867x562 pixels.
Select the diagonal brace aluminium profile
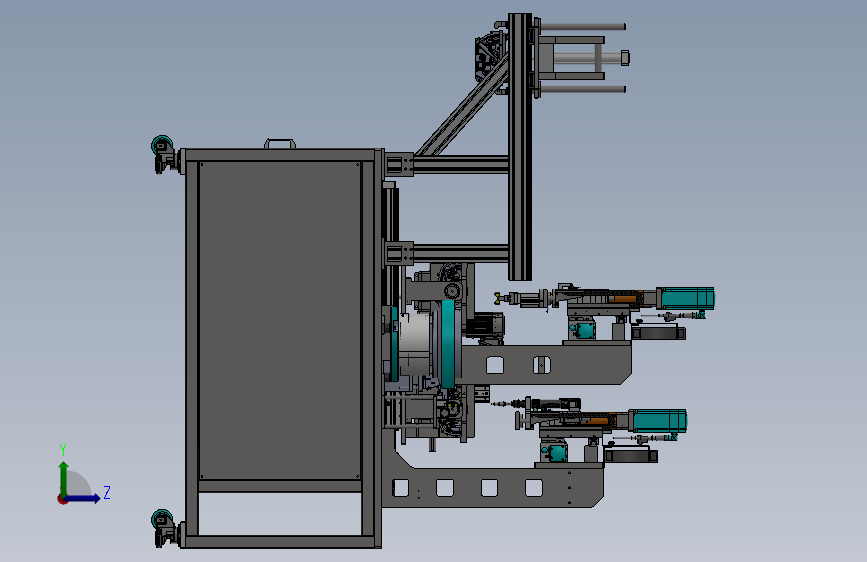[463, 107]
